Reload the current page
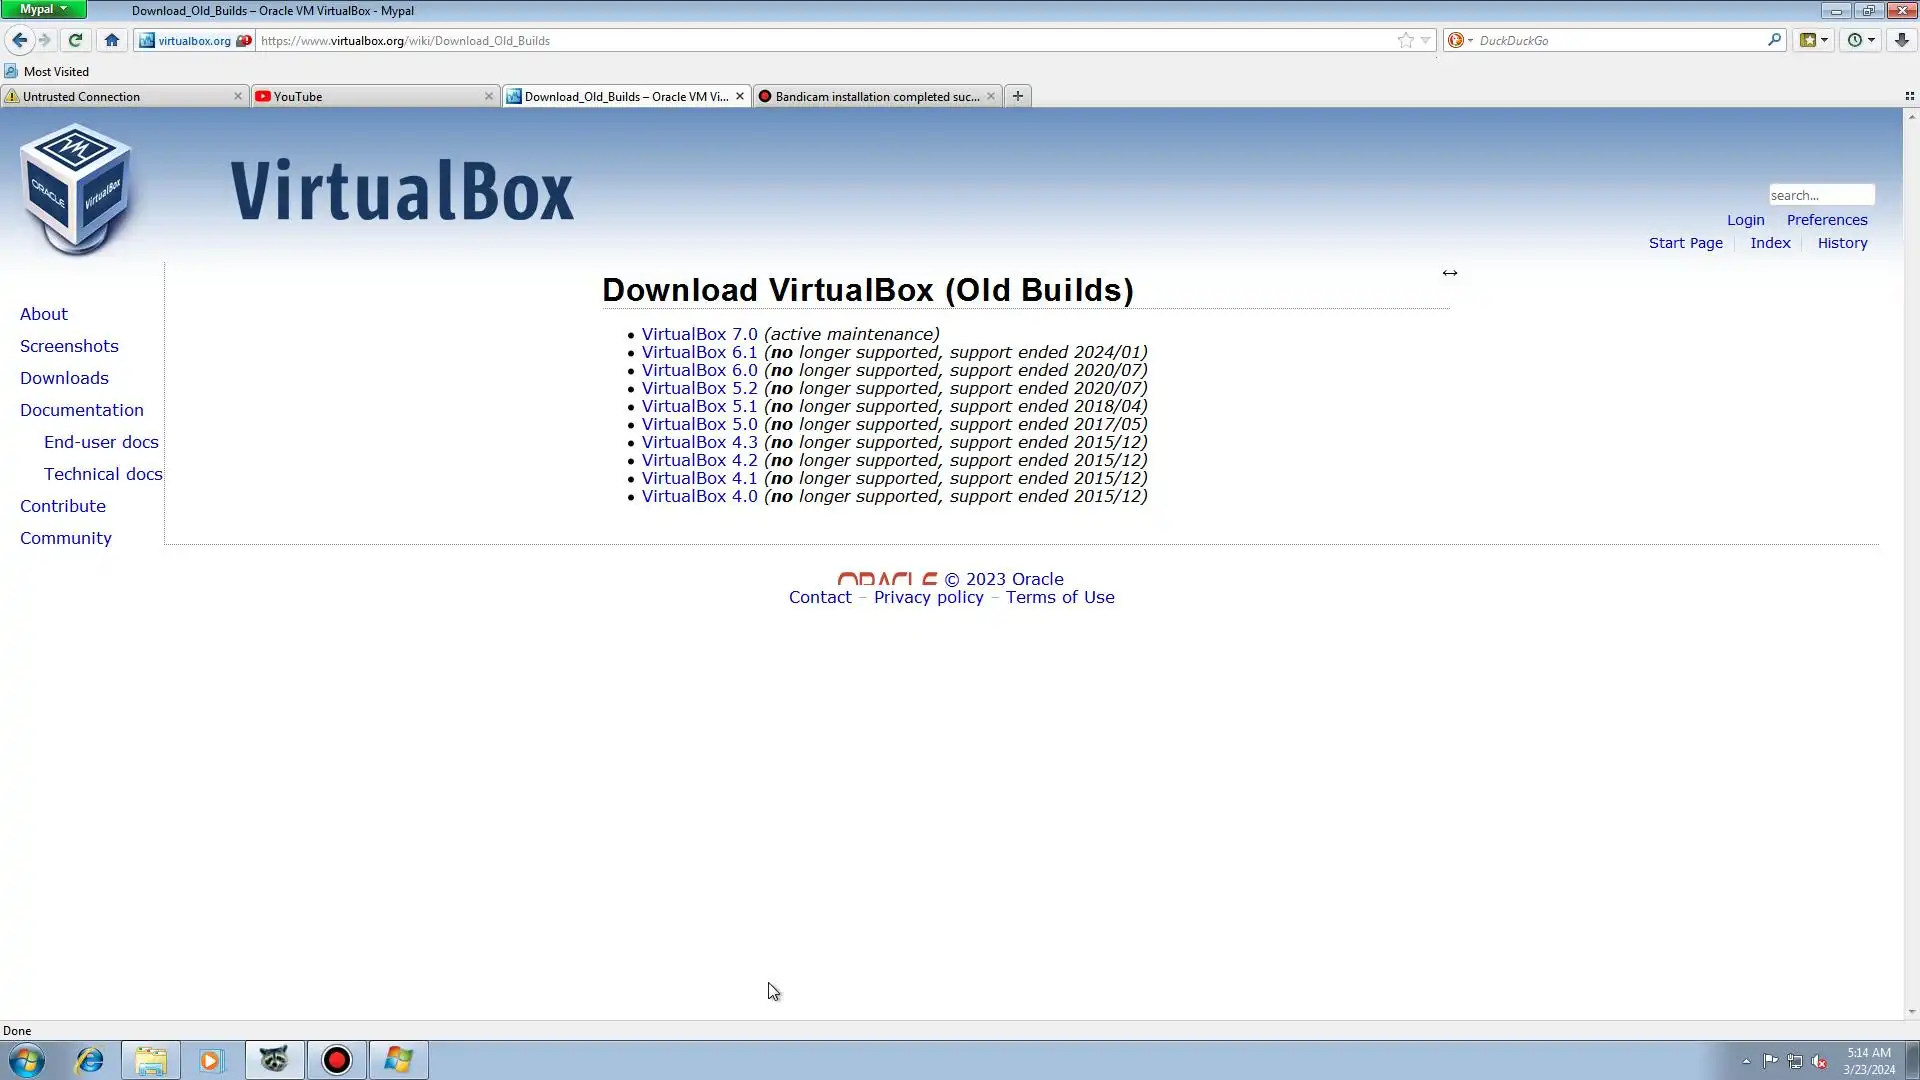The image size is (1920, 1080). coord(75,40)
